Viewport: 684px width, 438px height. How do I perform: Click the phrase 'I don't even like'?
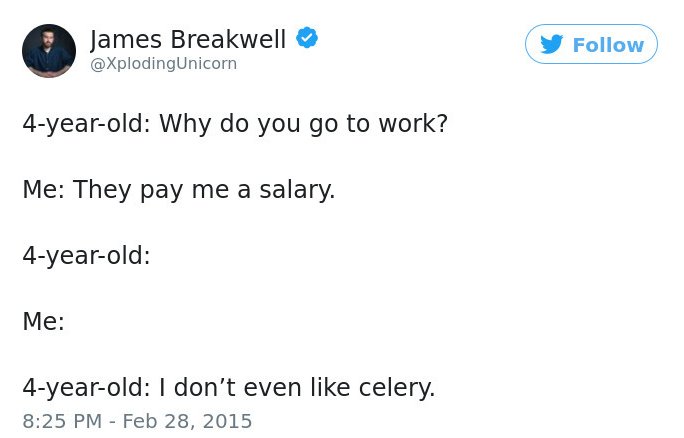pos(255,387)
